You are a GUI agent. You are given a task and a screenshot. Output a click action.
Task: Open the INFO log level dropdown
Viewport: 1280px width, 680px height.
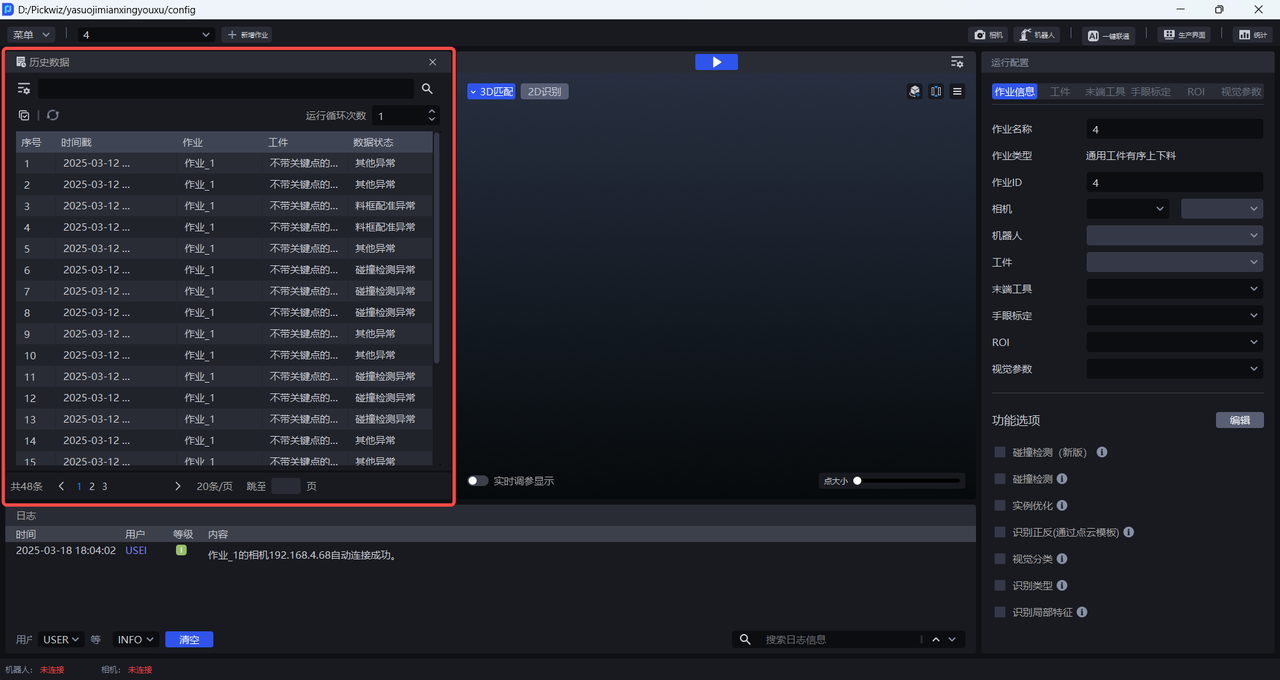pos(136,640)
